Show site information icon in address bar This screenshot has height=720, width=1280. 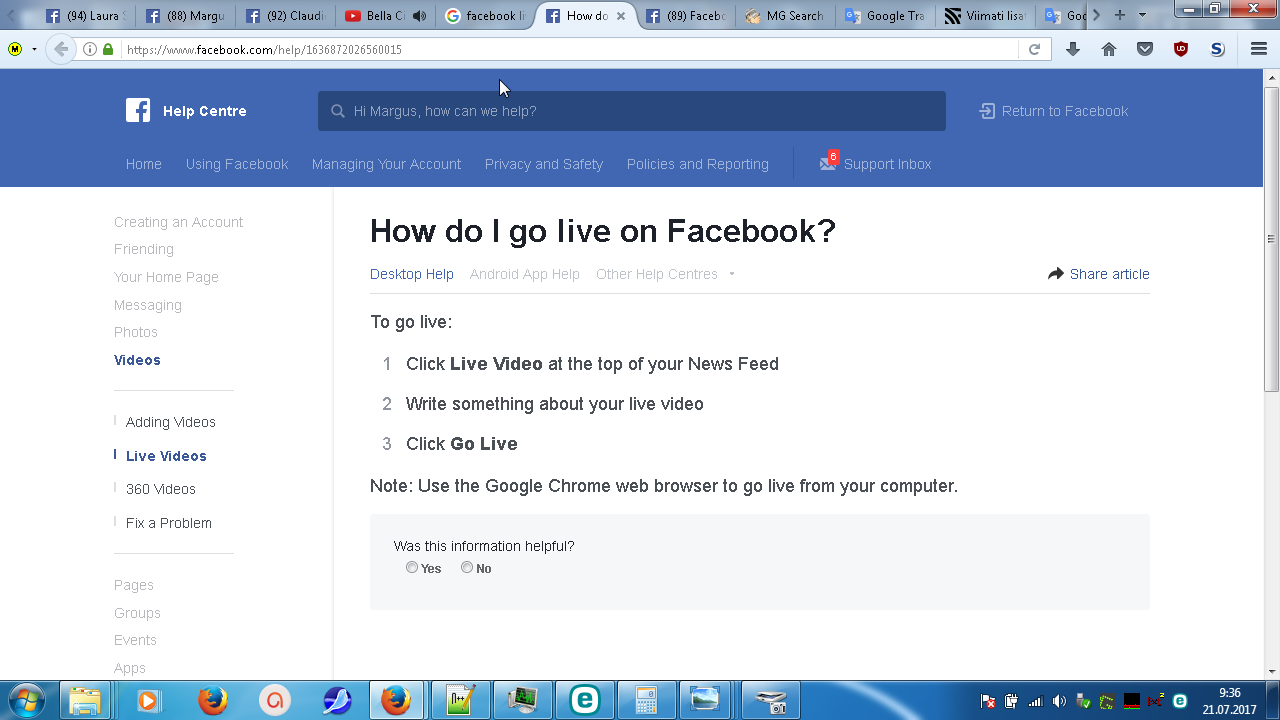tap(90, 49)
